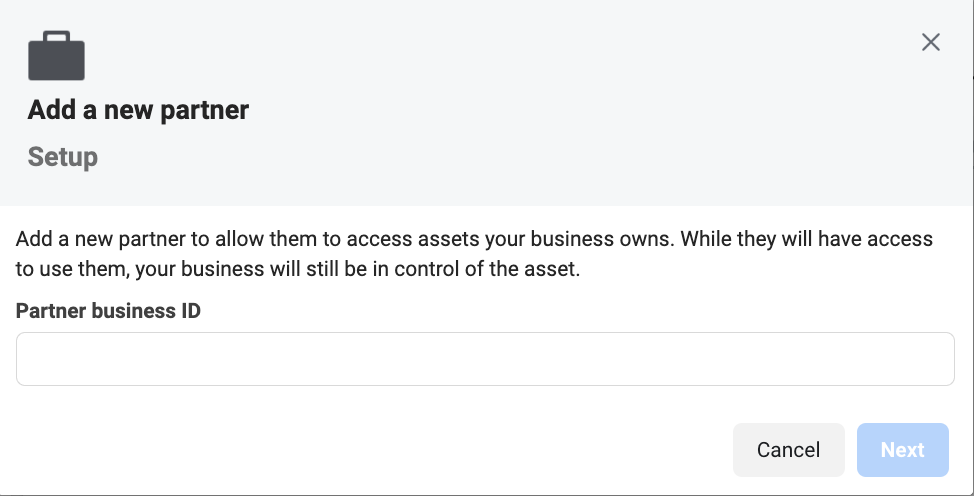Cancel adding a new partner

point(788,450)
